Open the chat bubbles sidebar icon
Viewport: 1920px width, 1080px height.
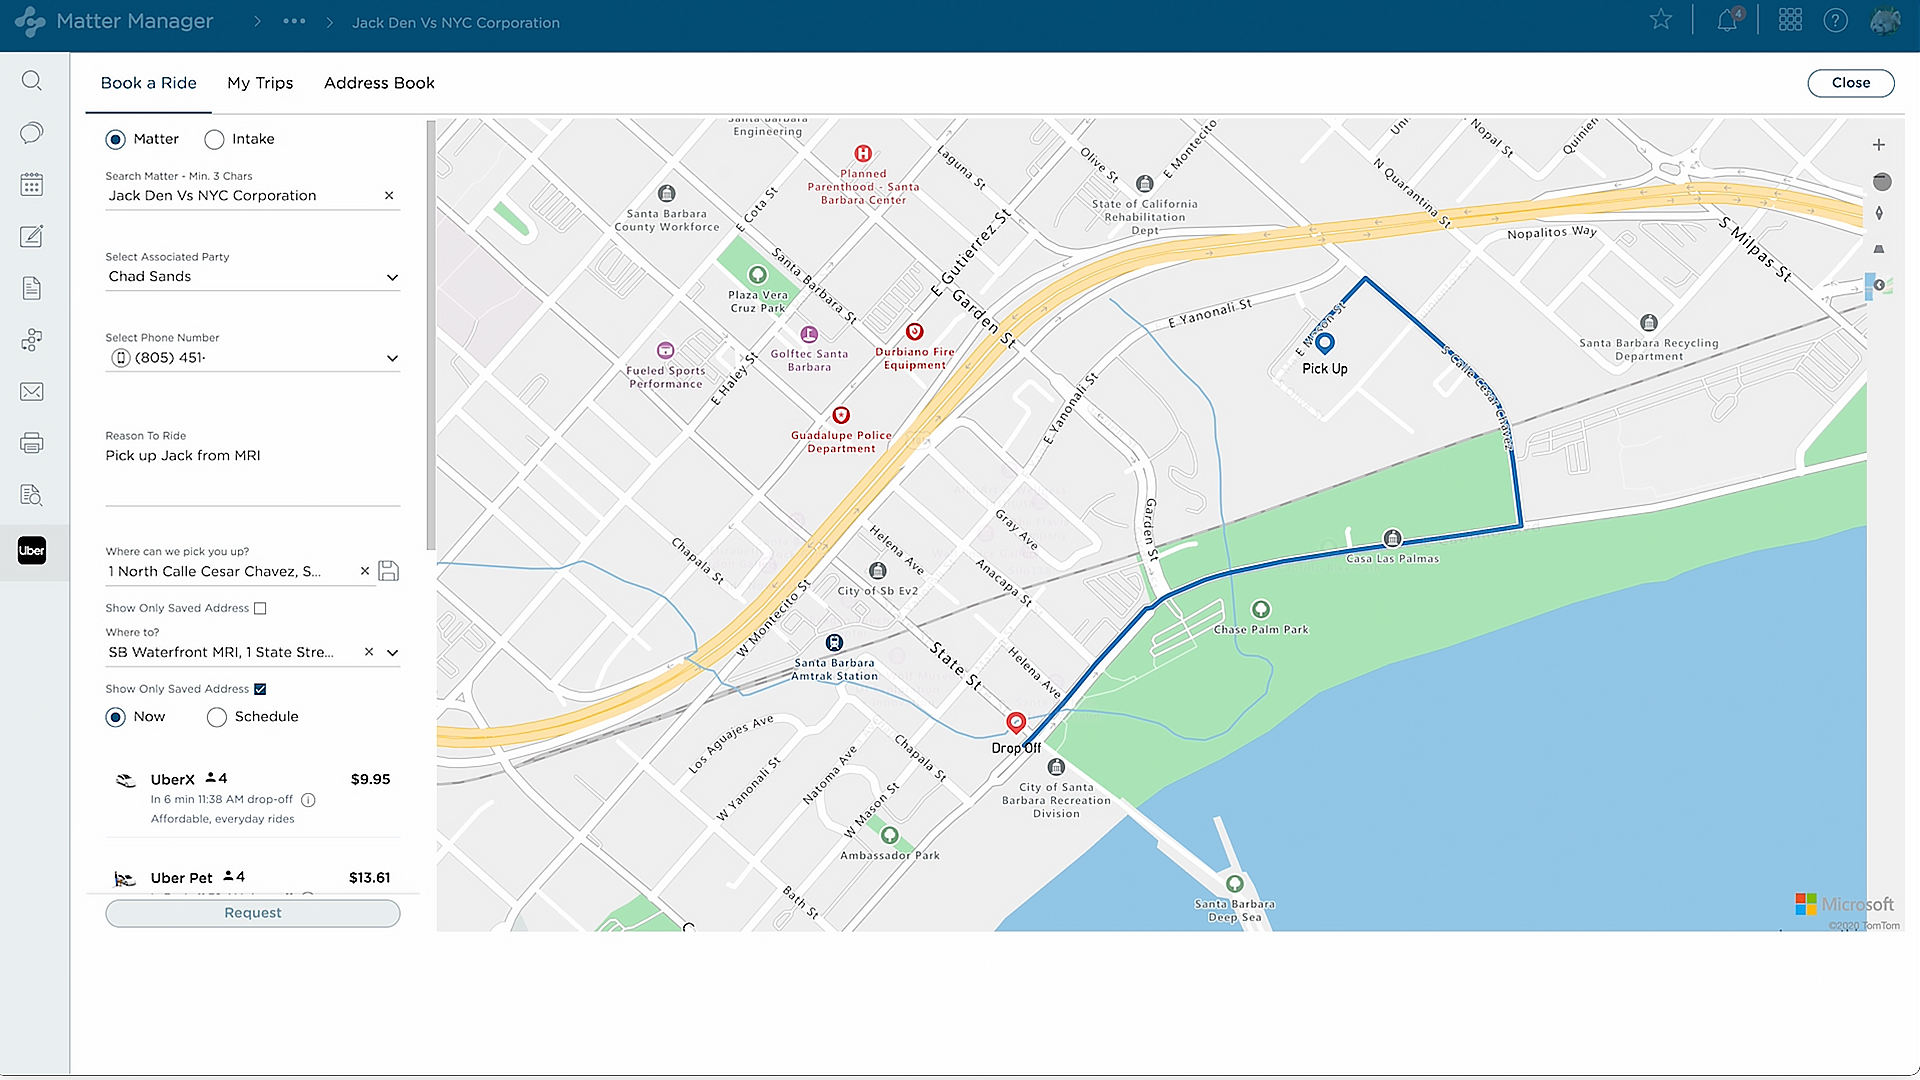coord(32,133)
